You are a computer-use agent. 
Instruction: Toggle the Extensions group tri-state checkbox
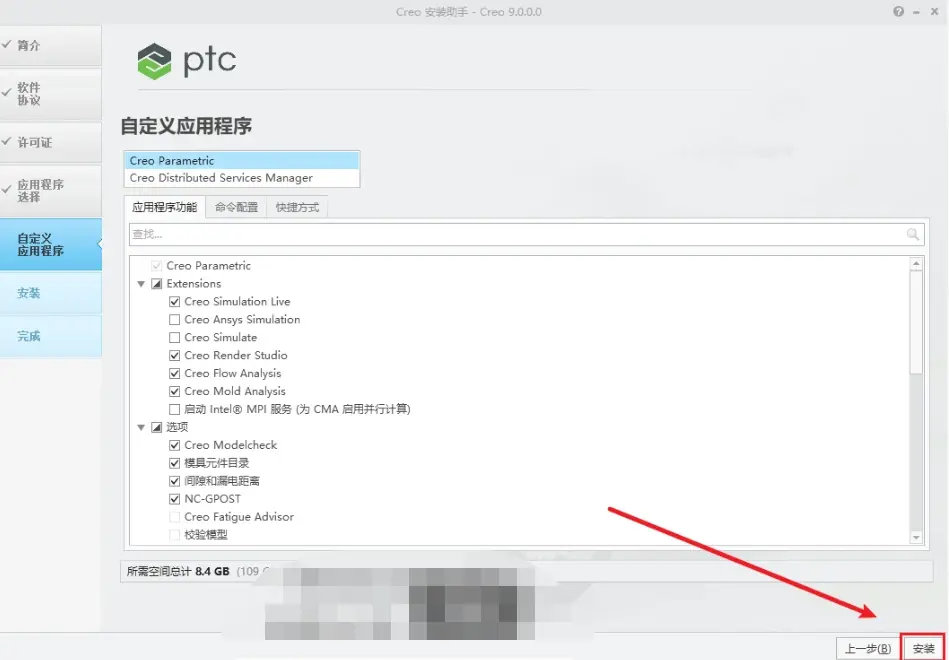(157, 283)
